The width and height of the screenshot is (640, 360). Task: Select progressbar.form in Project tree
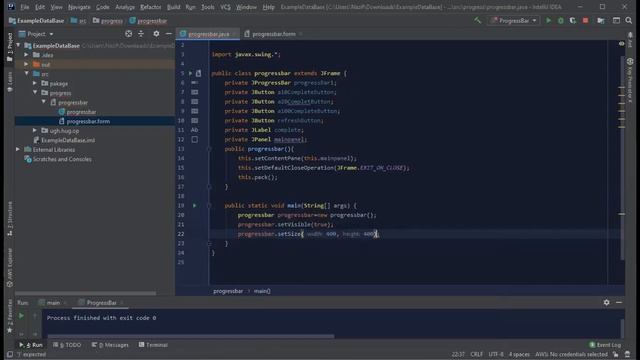point(88,121)
